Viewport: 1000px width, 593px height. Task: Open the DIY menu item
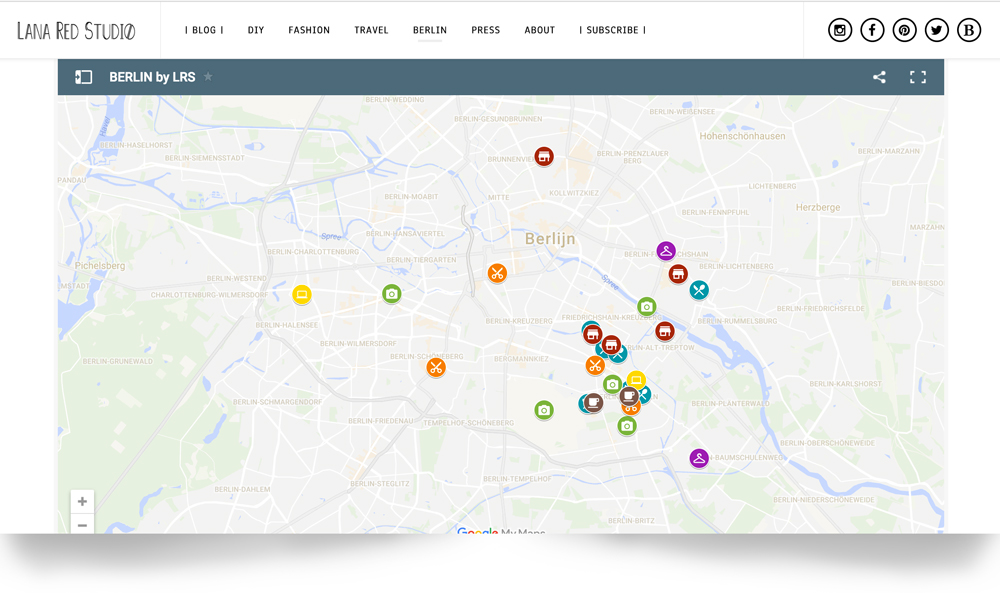pyautogui.click(x=256, y=30)
